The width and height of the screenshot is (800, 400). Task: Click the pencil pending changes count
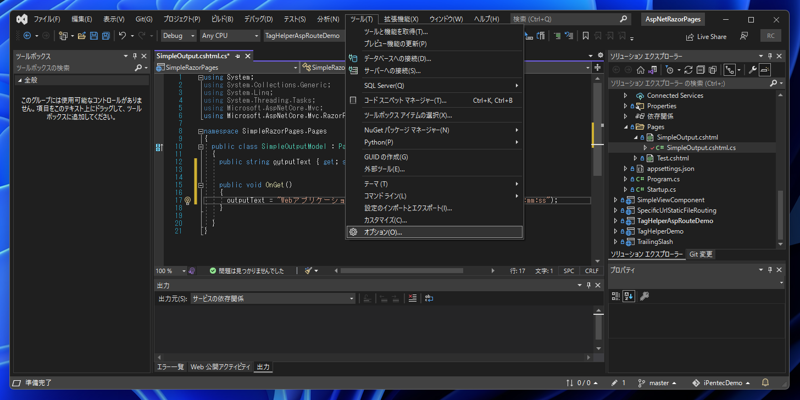(618, 383)
